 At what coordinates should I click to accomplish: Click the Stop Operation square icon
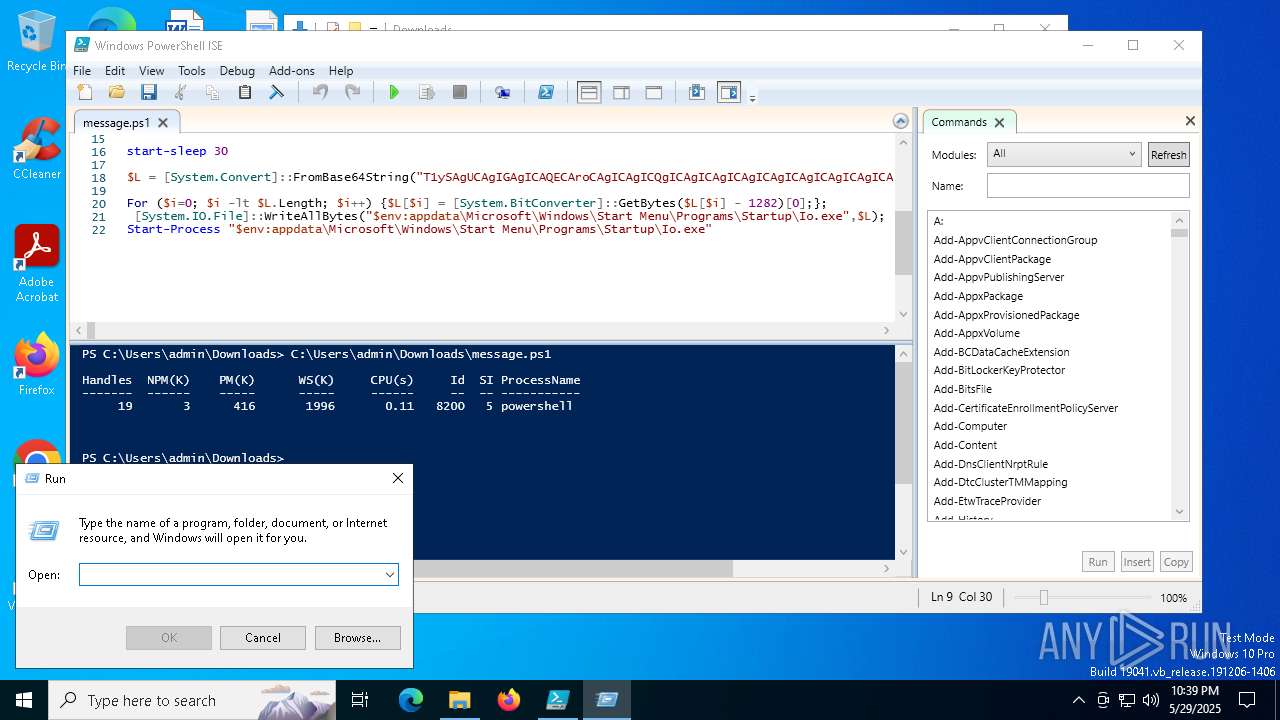tap(460, 92)
